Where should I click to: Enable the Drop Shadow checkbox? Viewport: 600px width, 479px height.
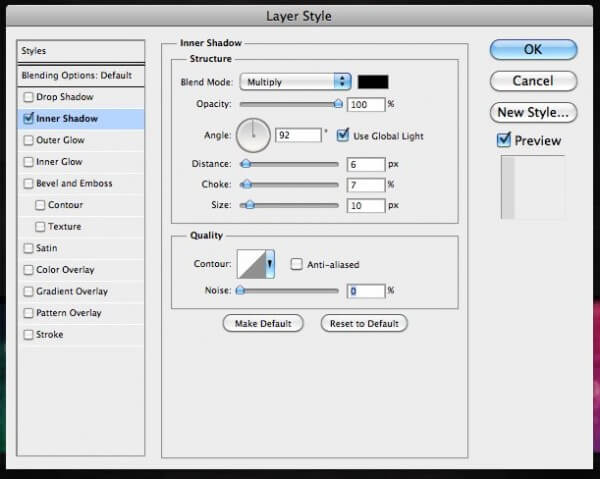[28, 97]
